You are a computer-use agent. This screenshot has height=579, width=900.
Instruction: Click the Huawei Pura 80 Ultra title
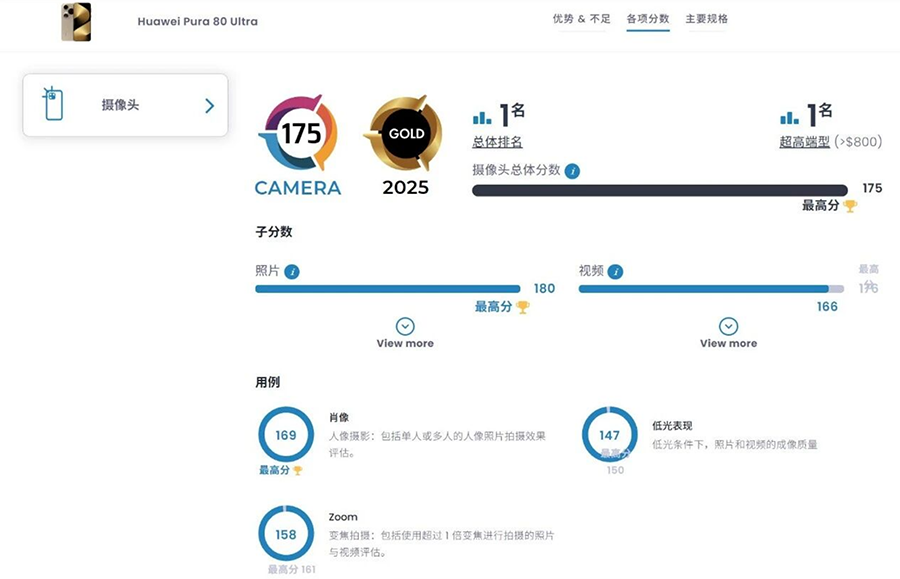click(197, 21)
